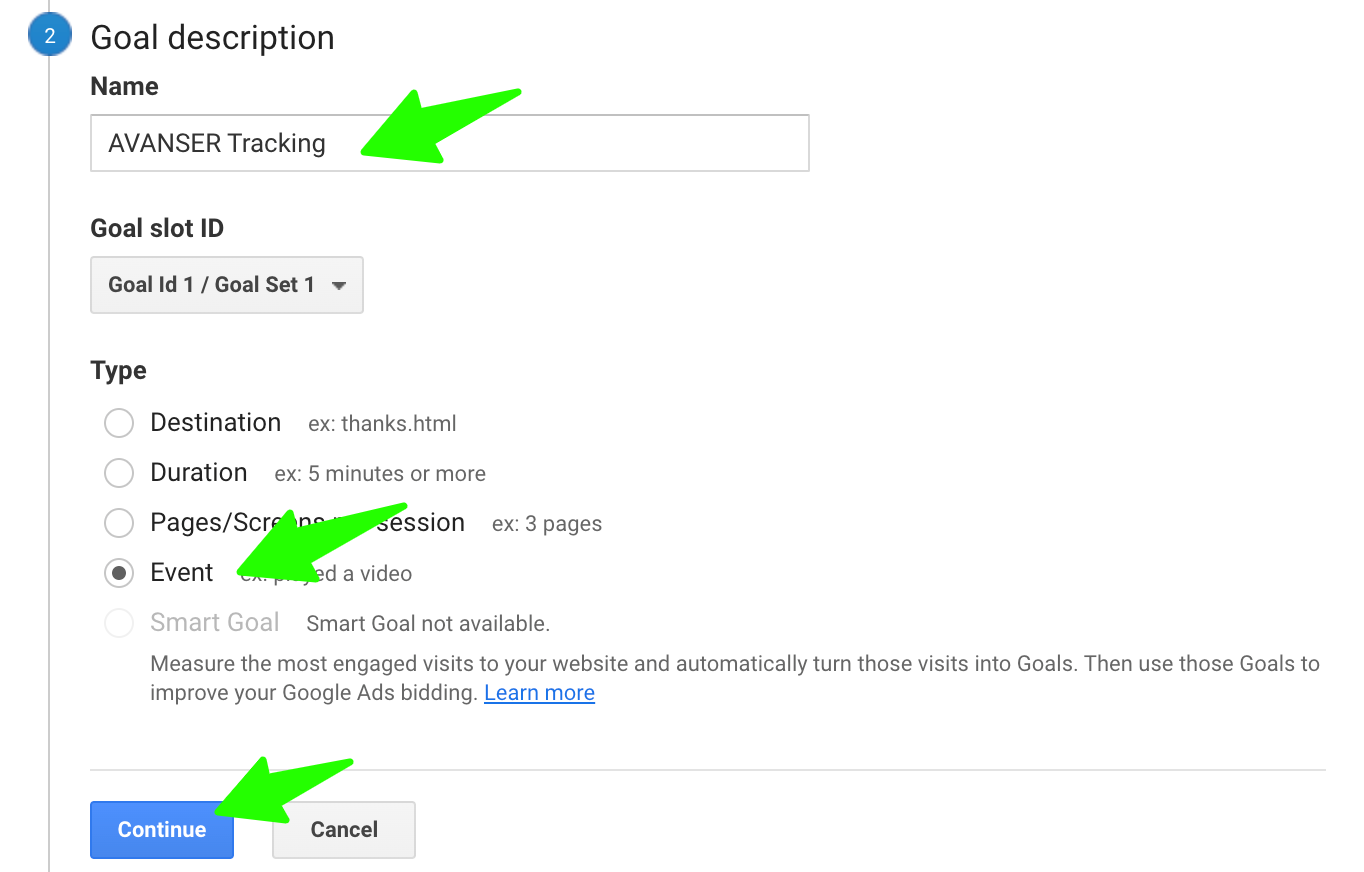Click the Smart Goal label text

[x=215, y=623]
